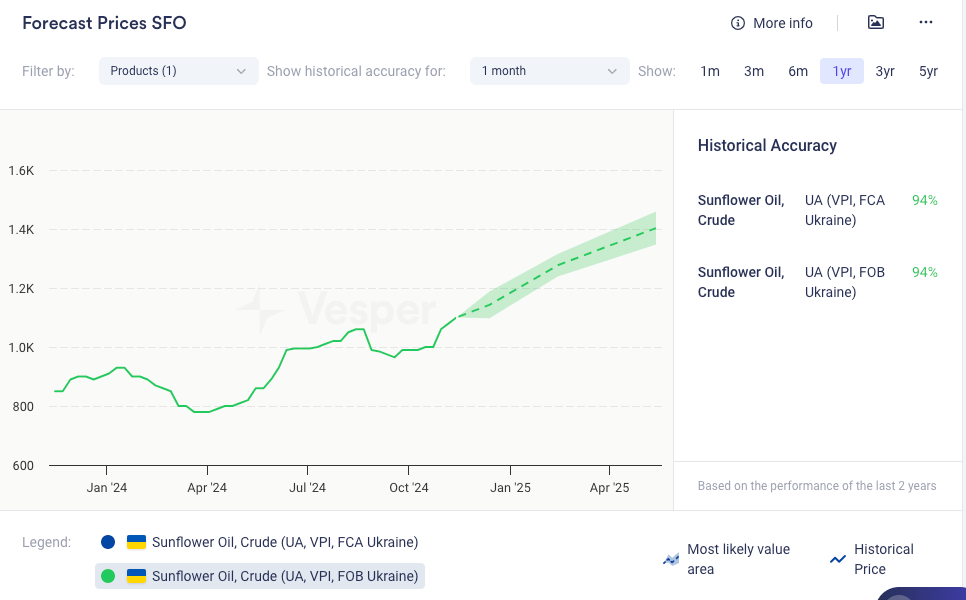
Task: Click the save chart image icon
Action: [876, 22]
